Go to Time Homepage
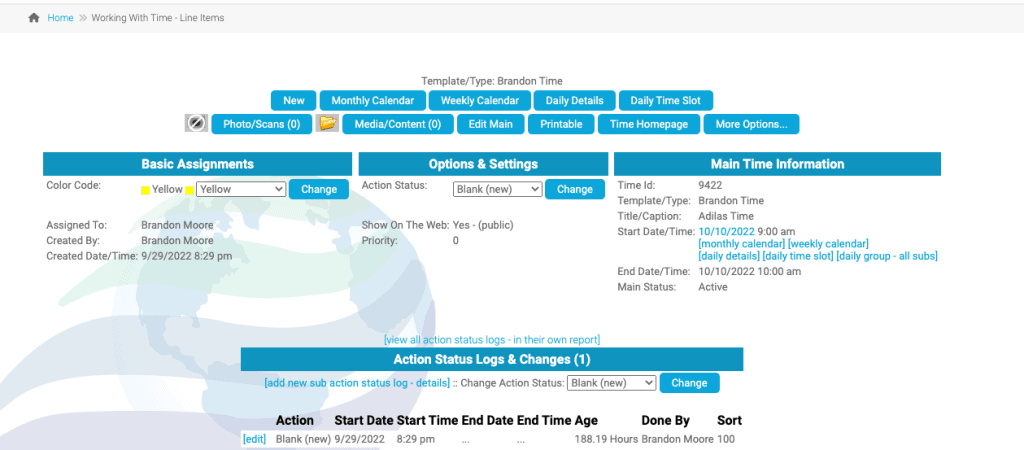 [x=648, y=124]
